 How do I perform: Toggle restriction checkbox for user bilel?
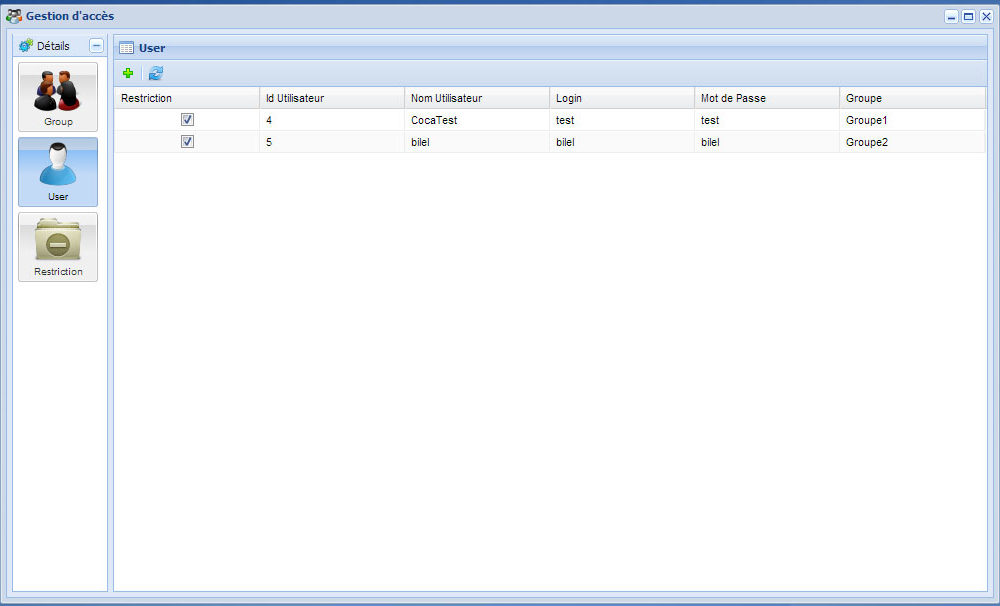187,142
